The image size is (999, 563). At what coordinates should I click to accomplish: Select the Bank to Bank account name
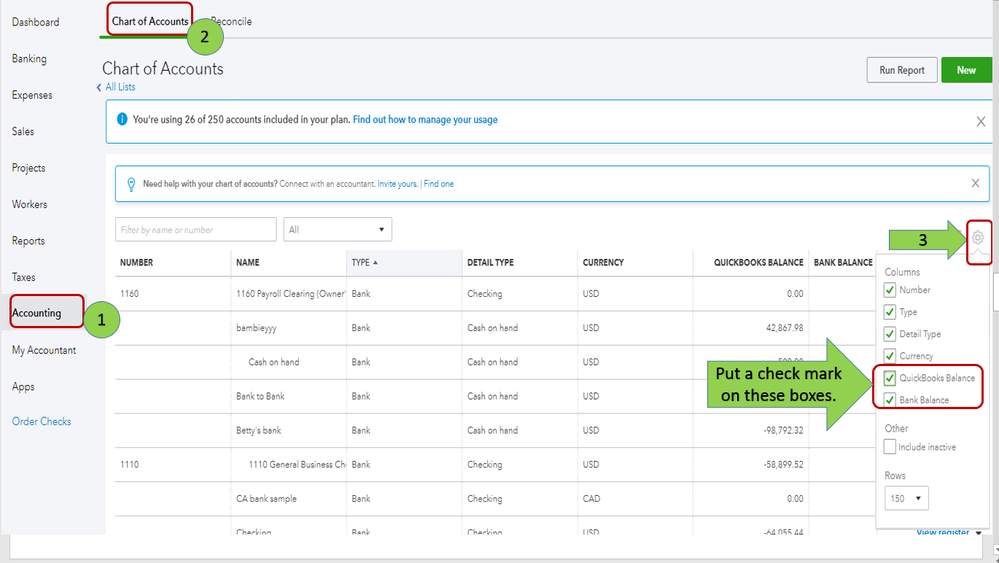[260, 396]
